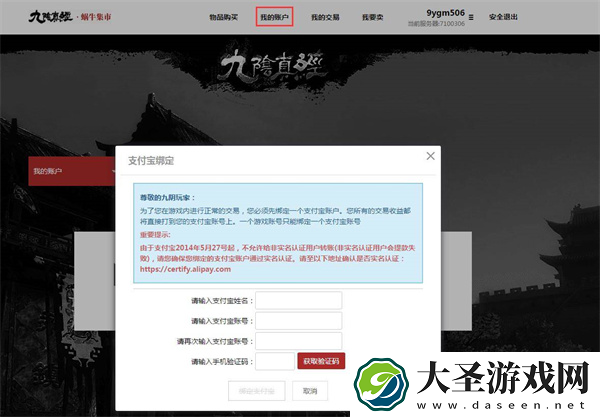
Task: Select 我要卖 in the top navigation
Action: [x=372, y=17]
